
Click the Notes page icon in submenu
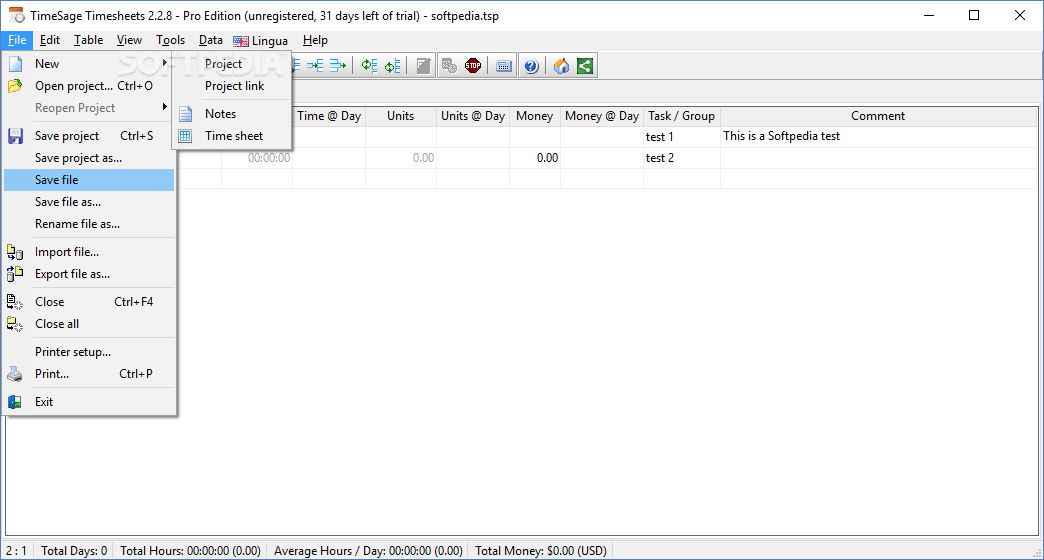point(186,114)
